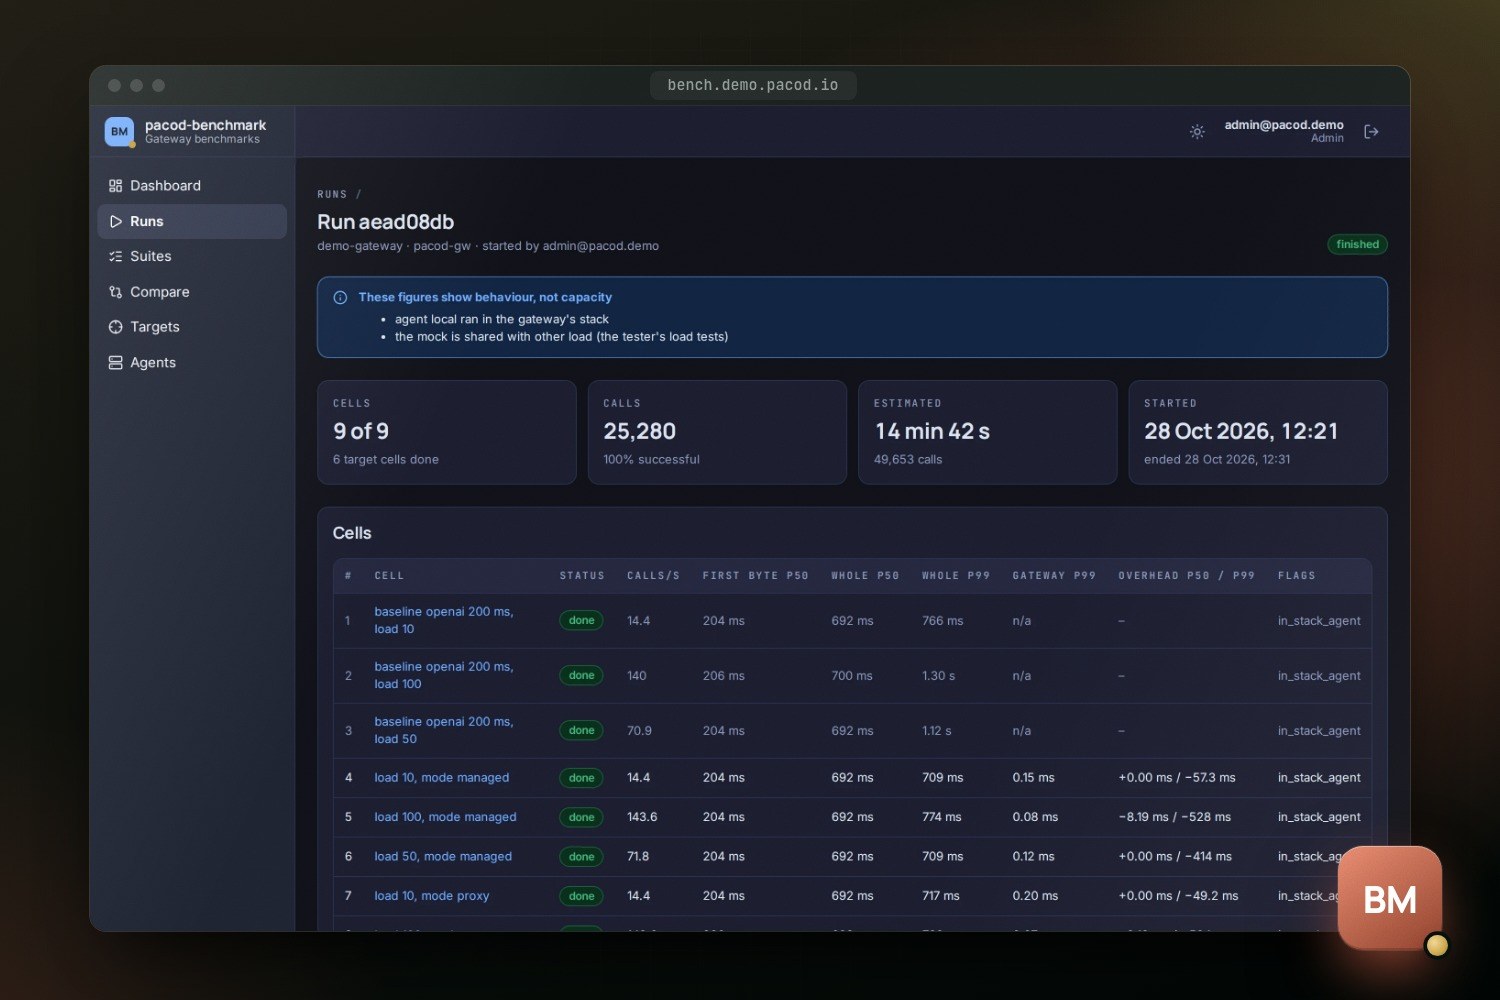
Task: Click the Compare arrows icon
Action: [115, 292]
